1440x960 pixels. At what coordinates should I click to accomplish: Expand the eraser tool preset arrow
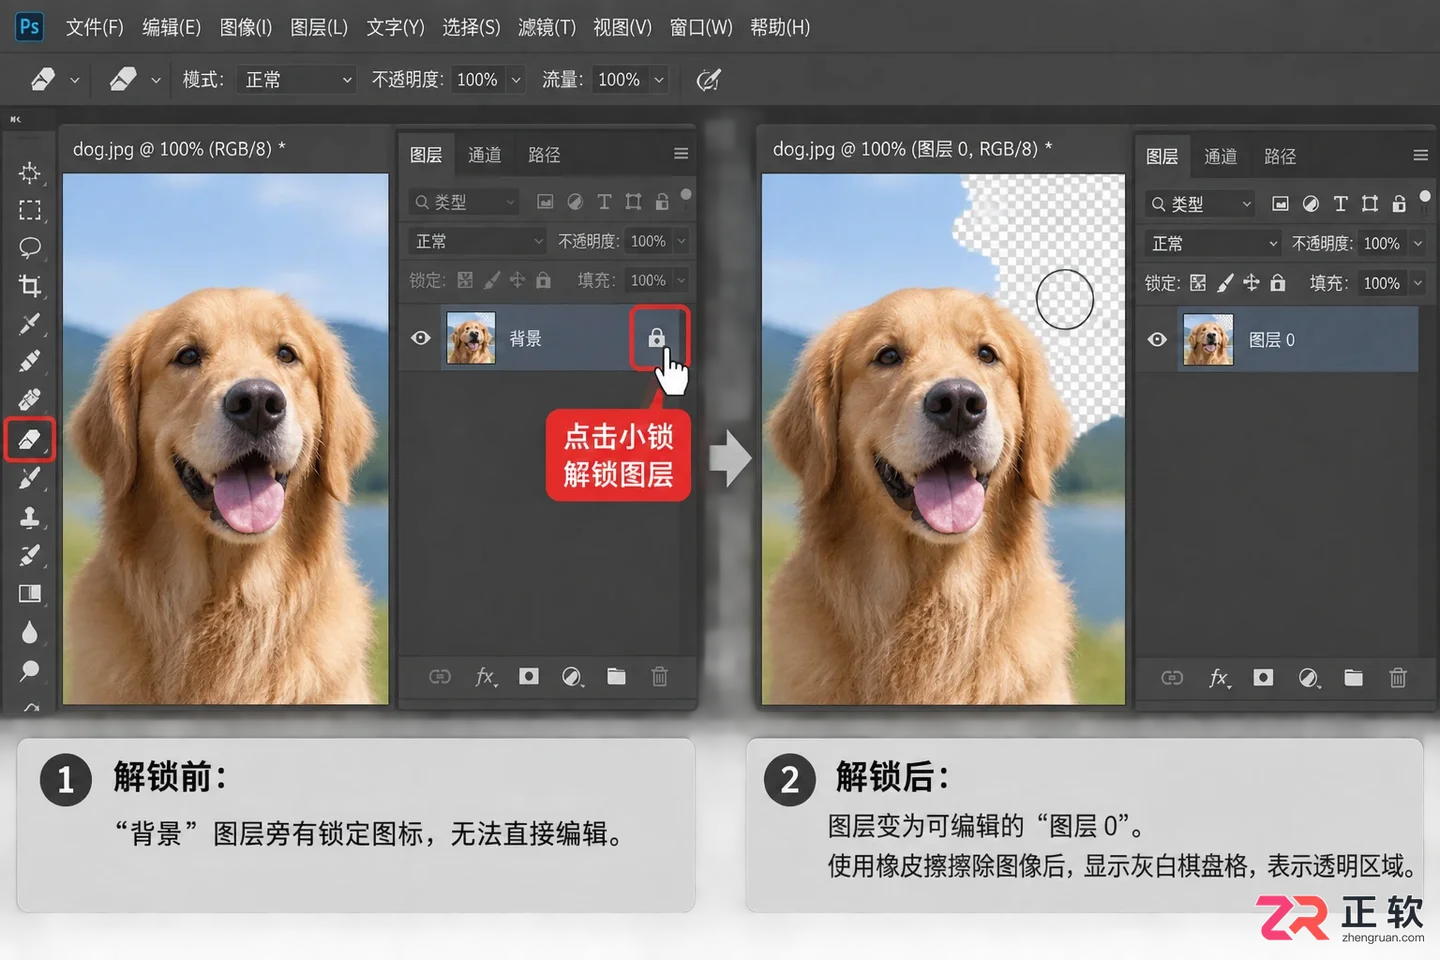[75, 80]
